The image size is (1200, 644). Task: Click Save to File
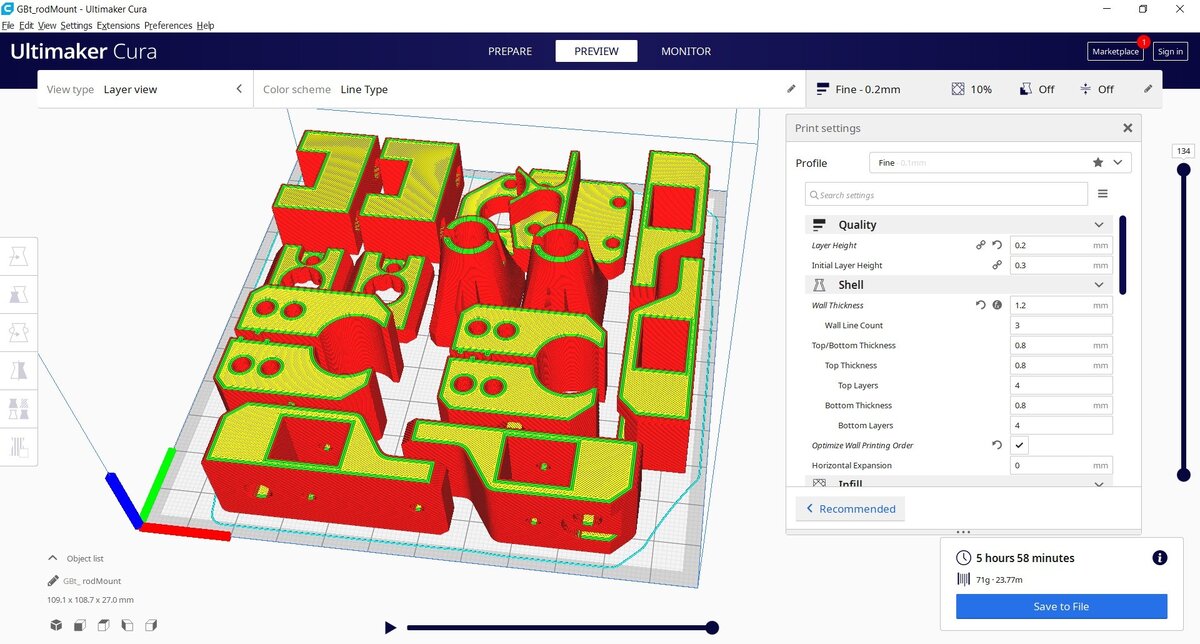[x=1061, y=606]
